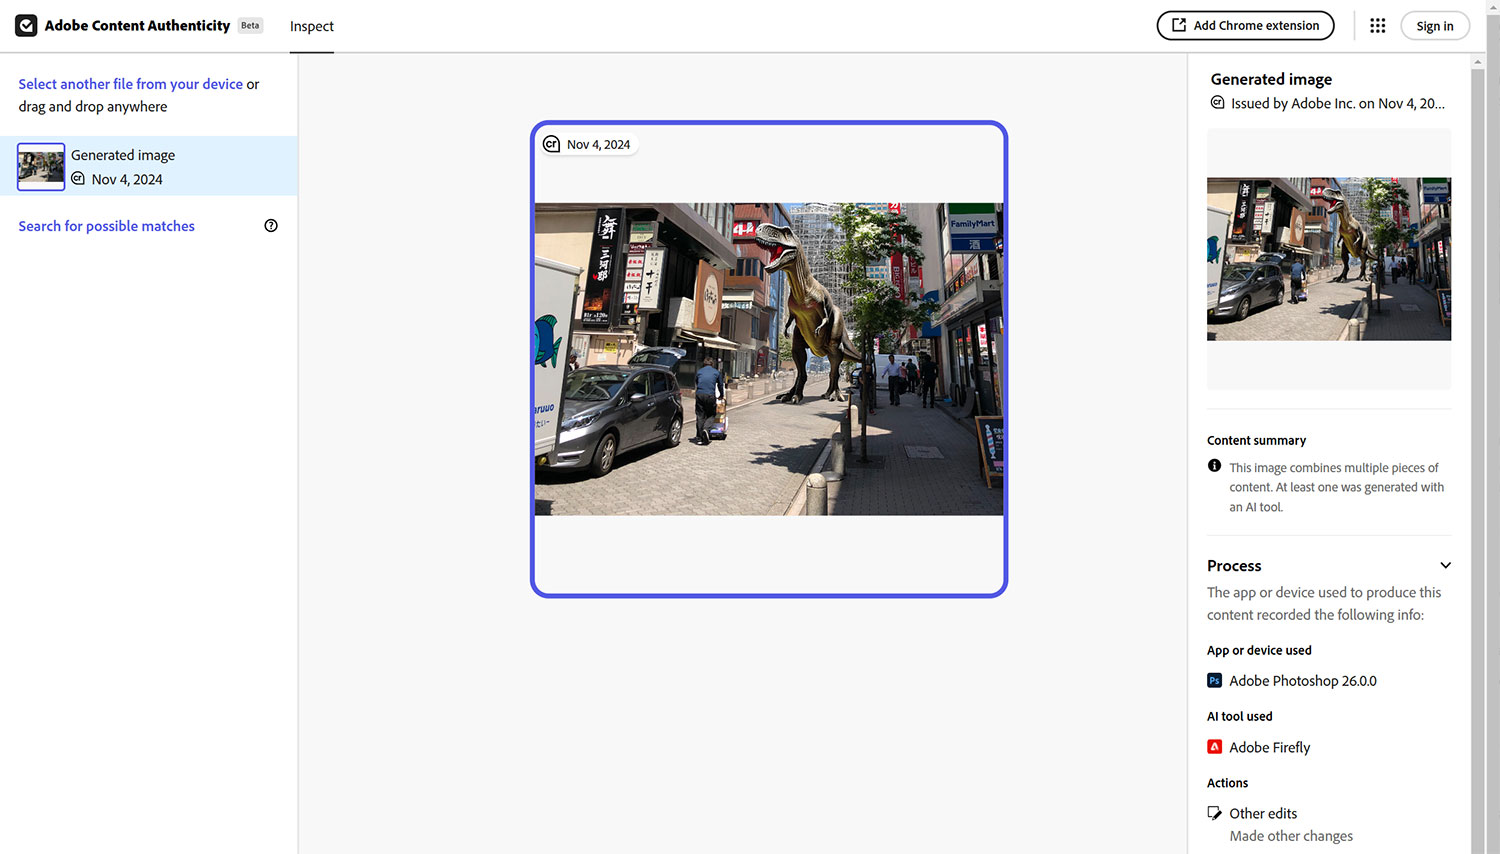
Task: Click the right panel vertical scrollbar
Action: 1478,400
